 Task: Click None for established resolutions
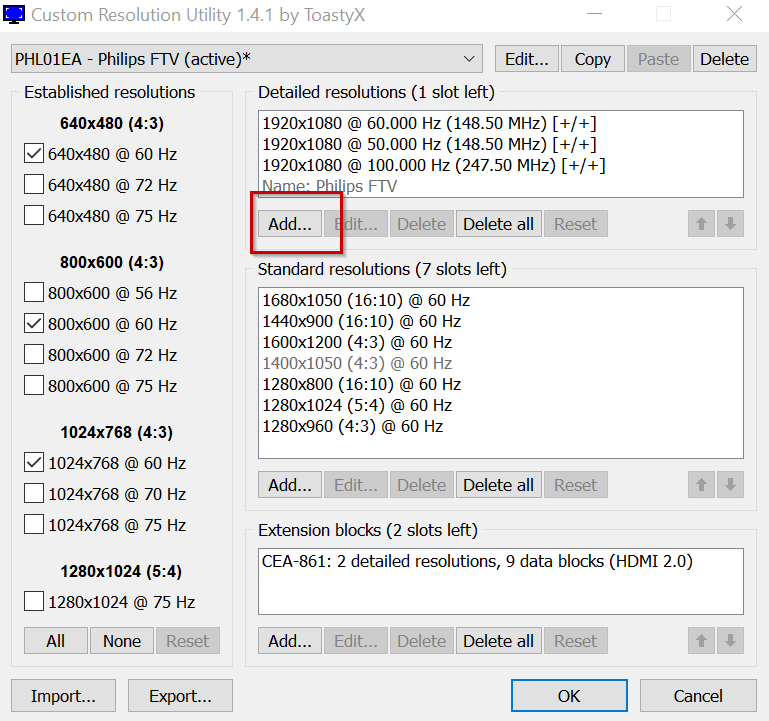(x=122, y=641)
